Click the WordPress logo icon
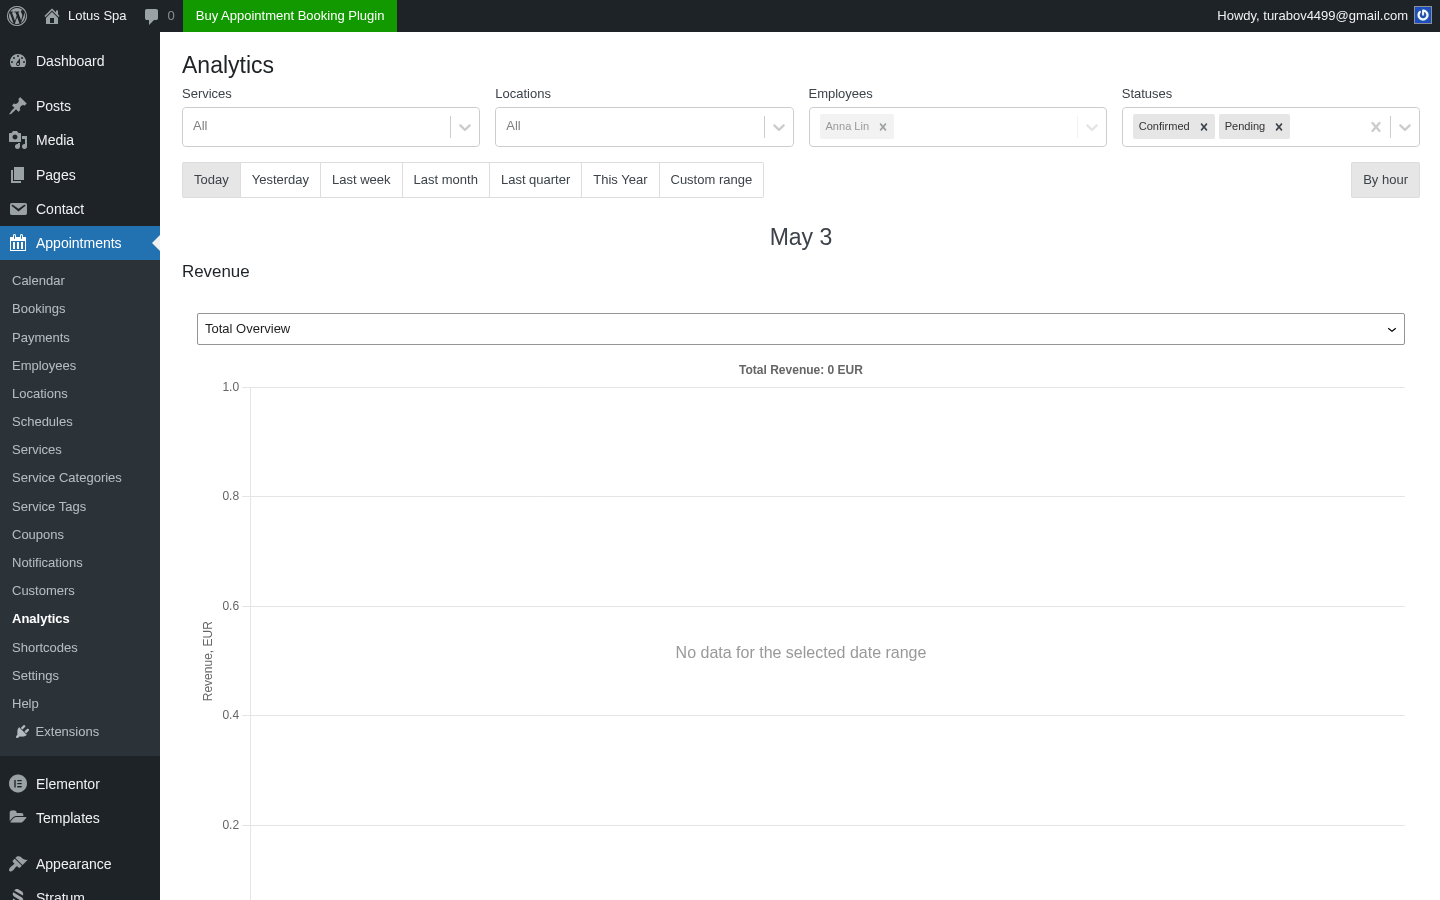The image size is (1440, 900). click(x=17, y=16)
